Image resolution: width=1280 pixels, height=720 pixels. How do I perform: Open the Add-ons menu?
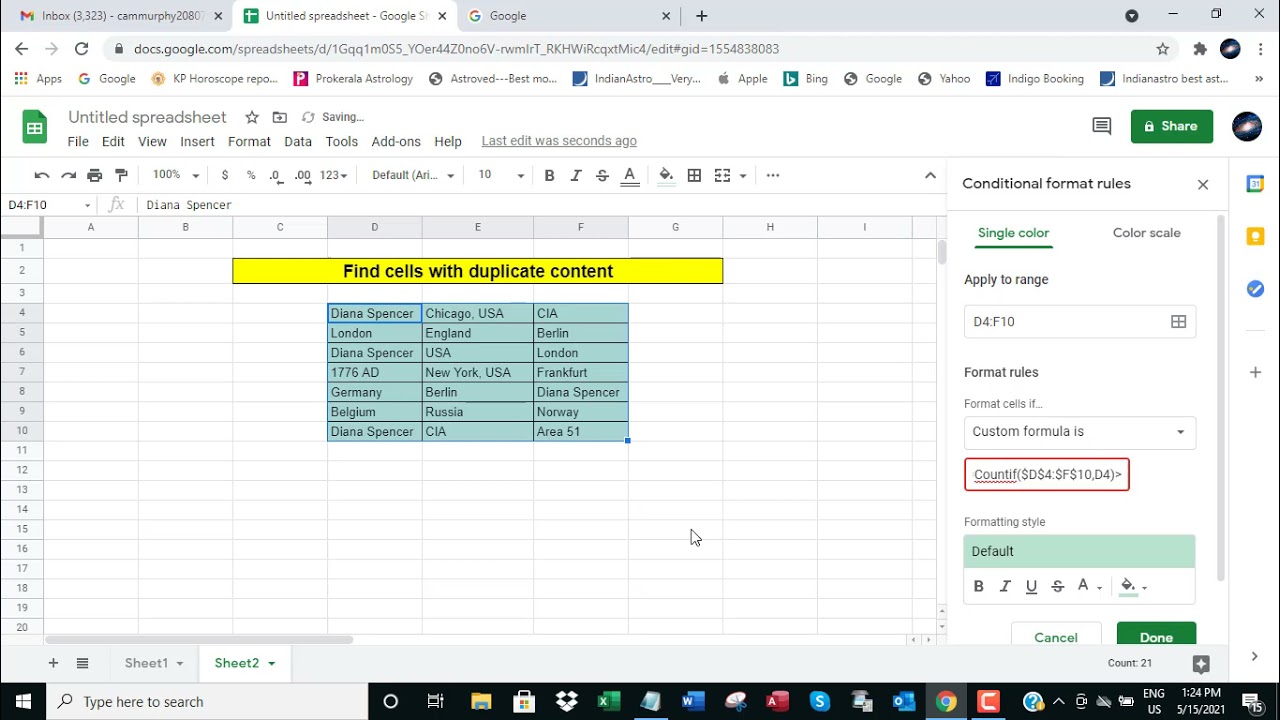pos(396,142)
